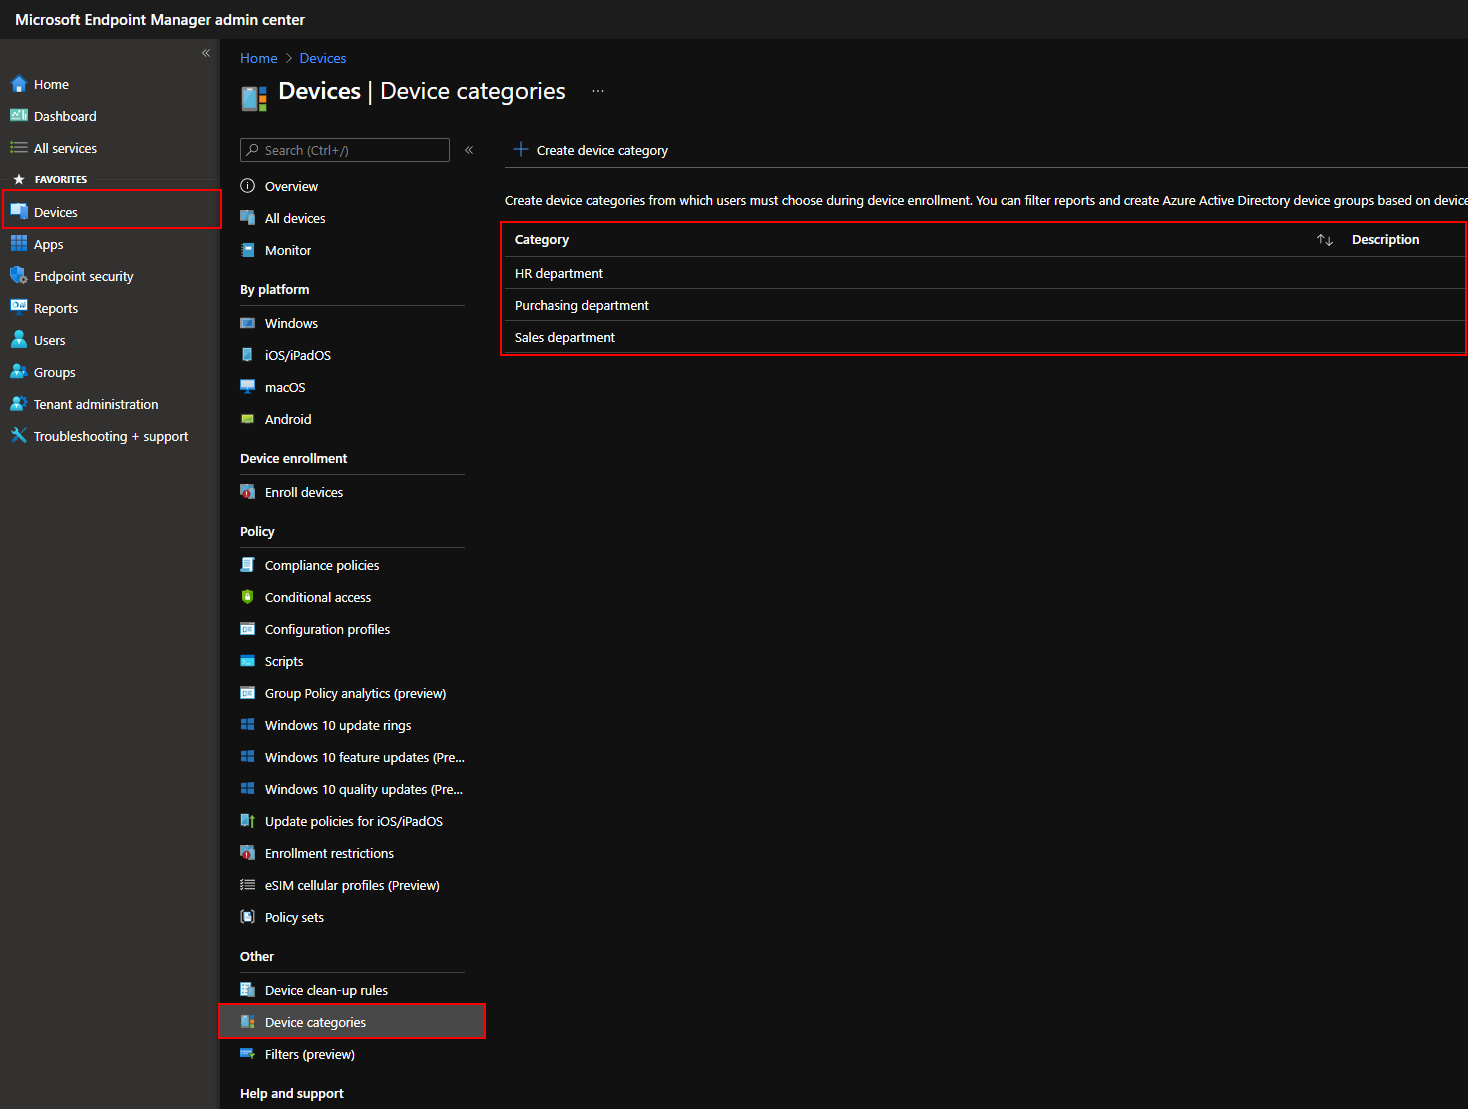Select the Groups icon in sidebar
The height and width of the screenshot is (1109, 1468).
coord(20,371)
